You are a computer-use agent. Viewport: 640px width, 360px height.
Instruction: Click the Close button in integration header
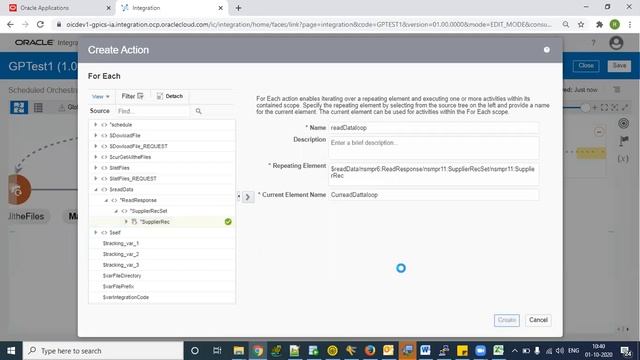(x=586, y=66)
